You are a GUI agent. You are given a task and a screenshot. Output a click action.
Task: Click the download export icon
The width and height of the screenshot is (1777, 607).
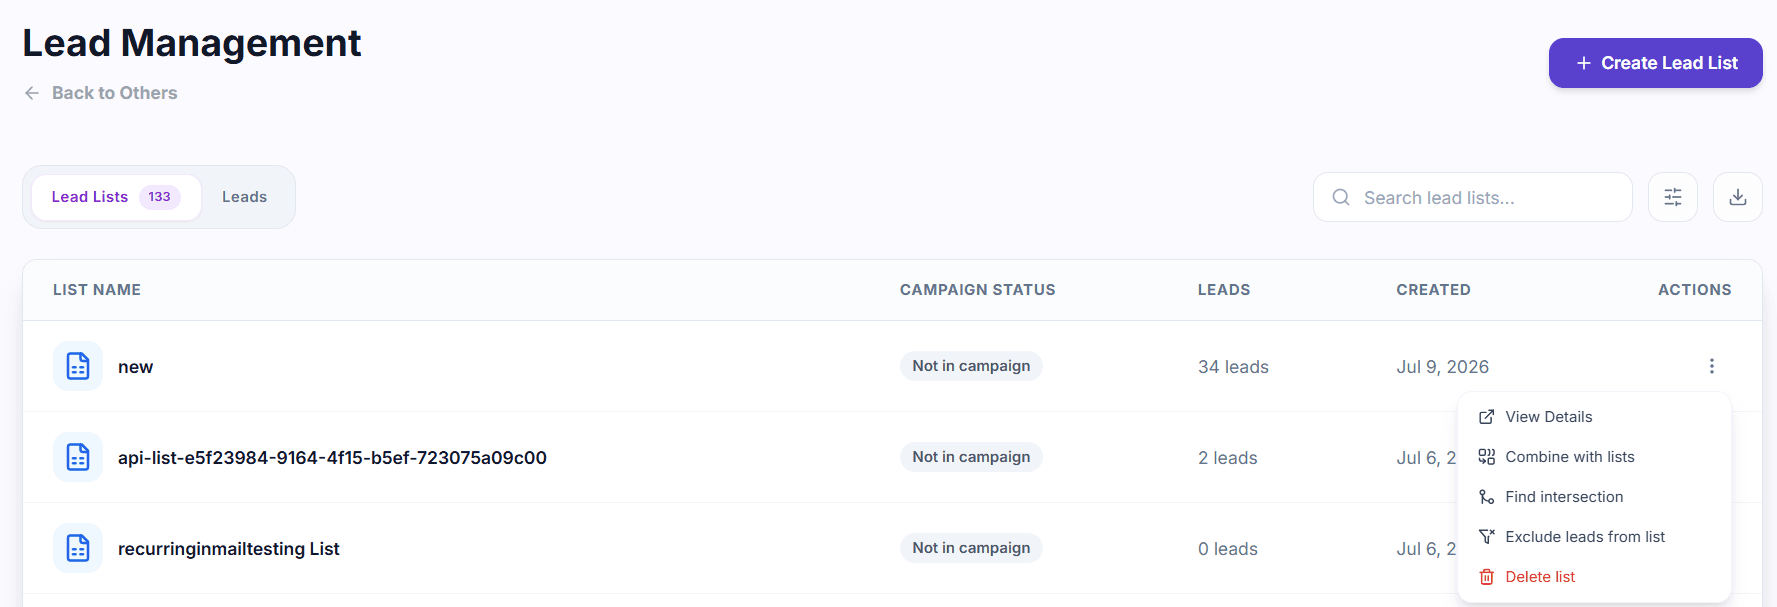pyautogui.click(x=1737, y=197)
